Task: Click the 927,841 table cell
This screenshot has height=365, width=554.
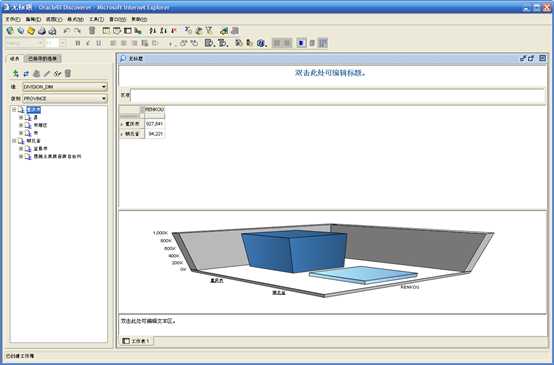Action: tap(155, 124)
